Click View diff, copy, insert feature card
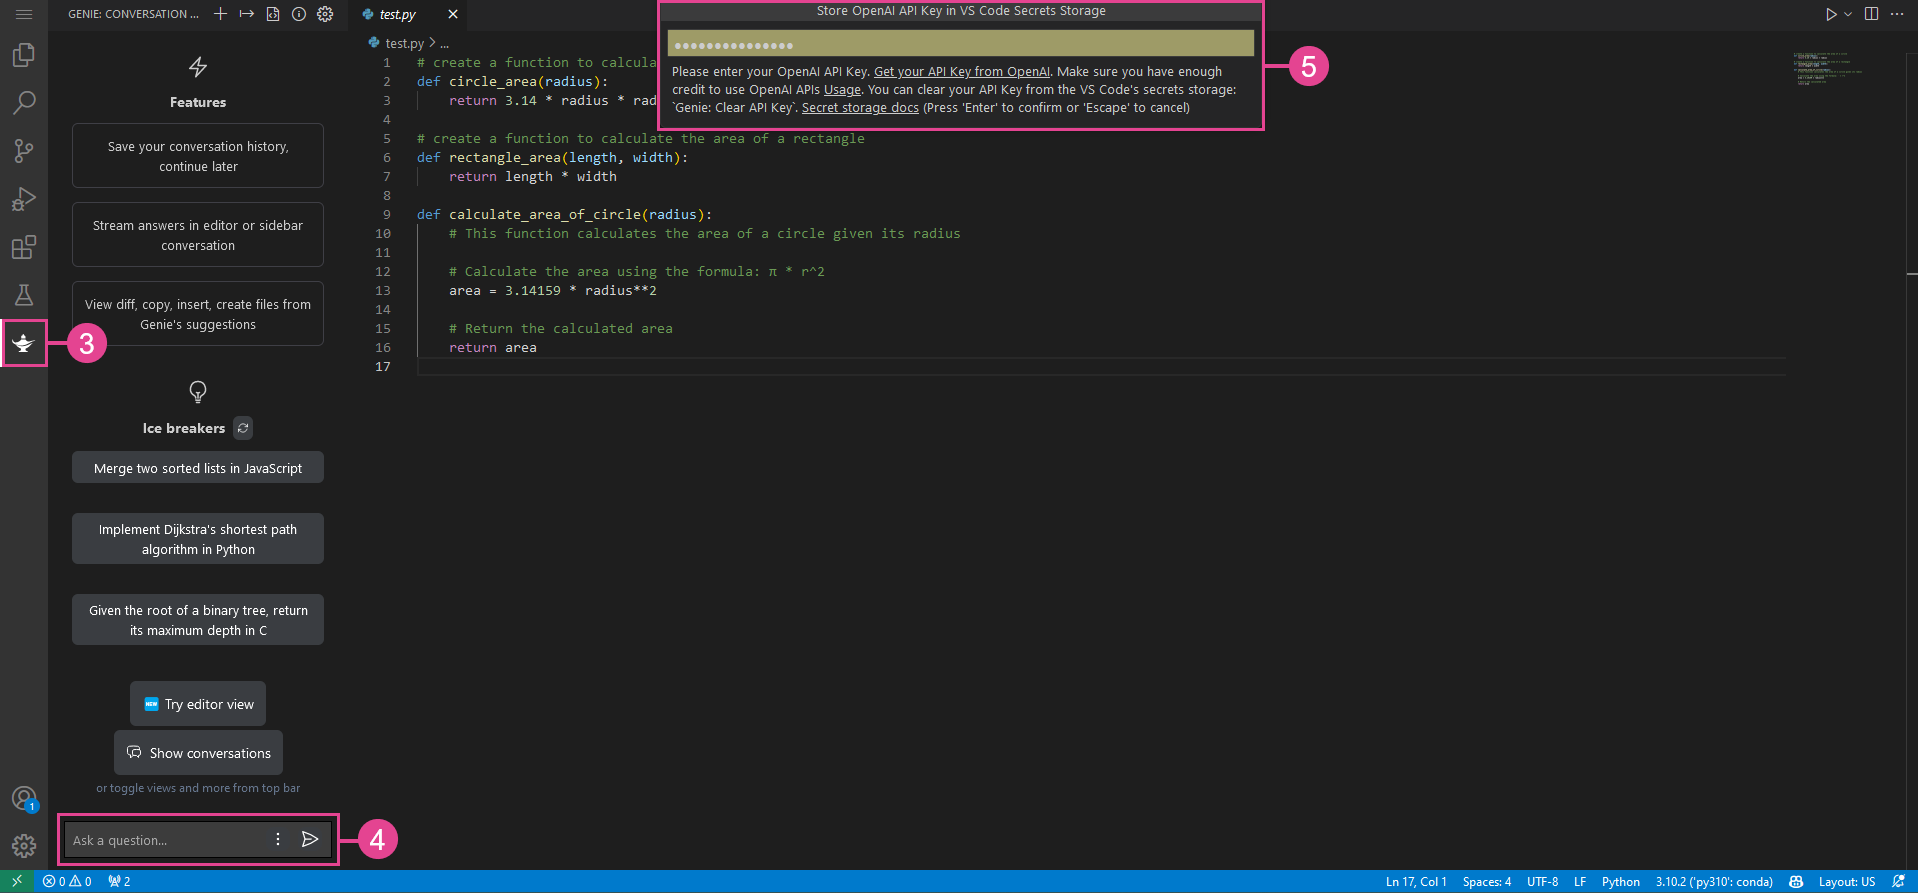Viewport: 1918px width, 893px height. [x=198, y=314]
